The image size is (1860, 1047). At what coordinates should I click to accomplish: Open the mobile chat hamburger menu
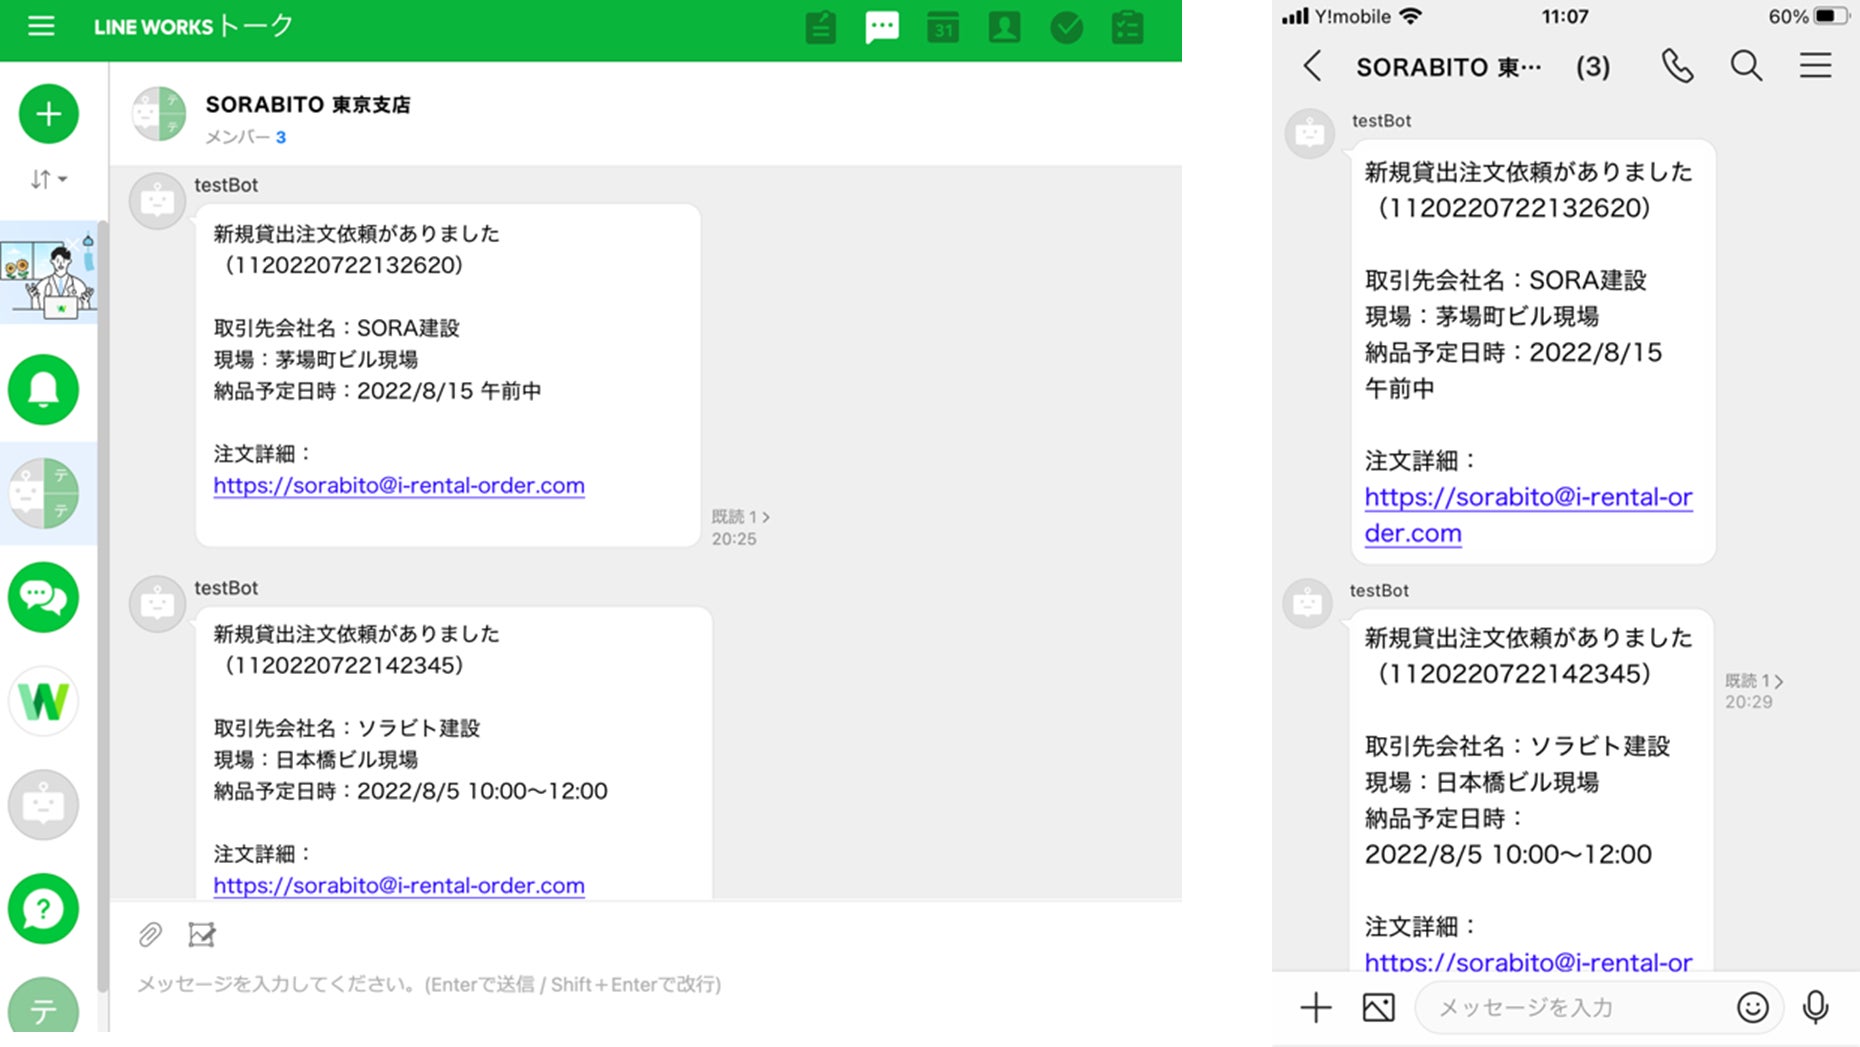click(1816, 66)
